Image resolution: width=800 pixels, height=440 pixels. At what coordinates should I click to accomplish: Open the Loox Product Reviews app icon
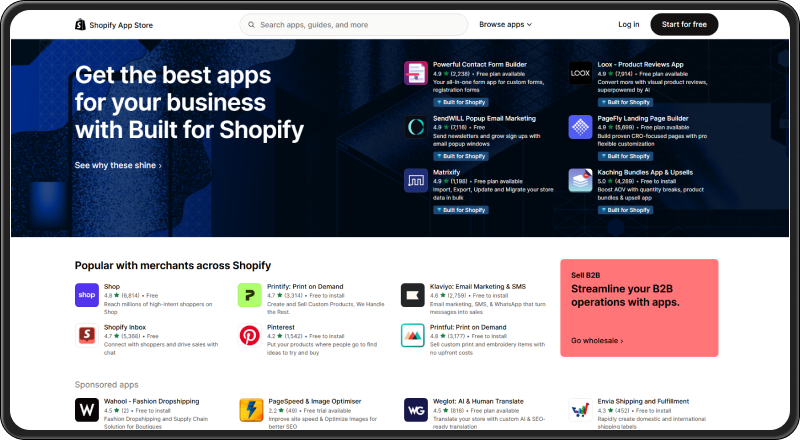click(580, 73)
